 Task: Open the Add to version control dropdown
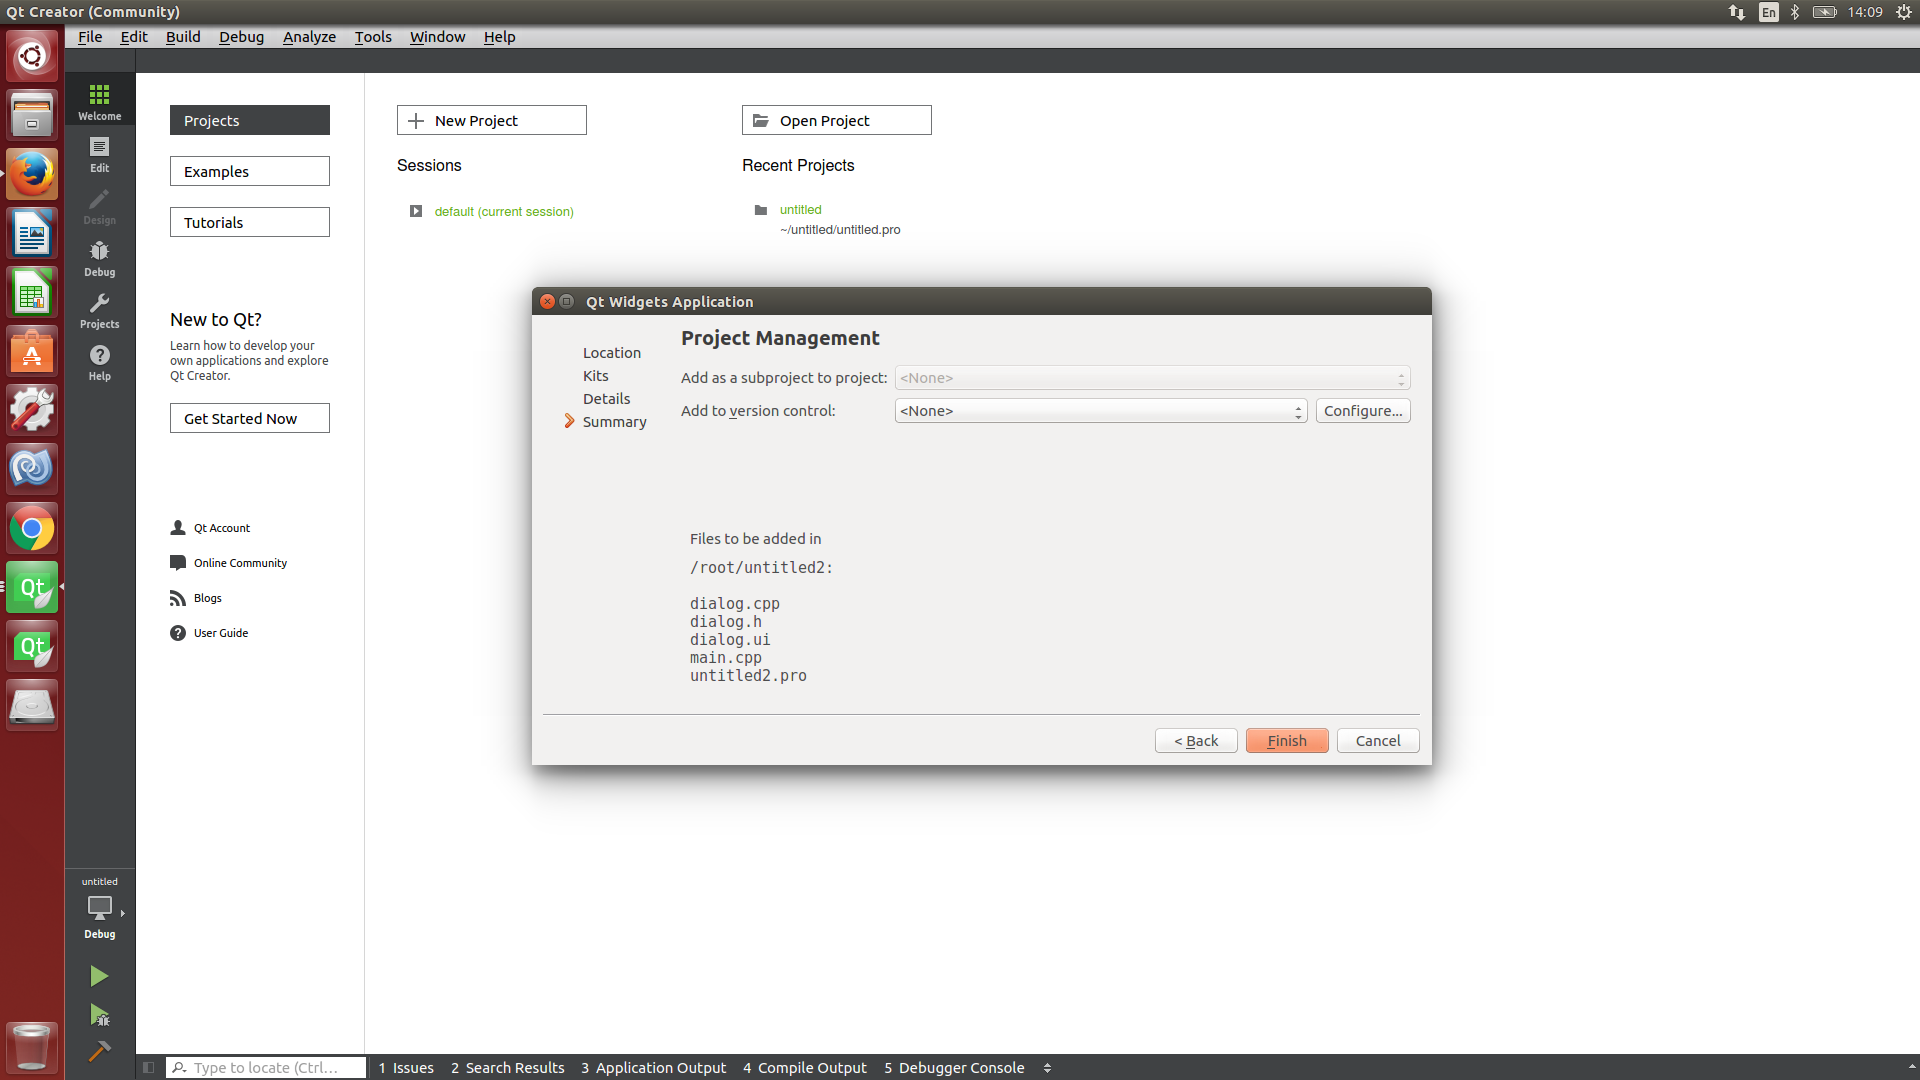pyautogui.click(x=1100, y=411)
